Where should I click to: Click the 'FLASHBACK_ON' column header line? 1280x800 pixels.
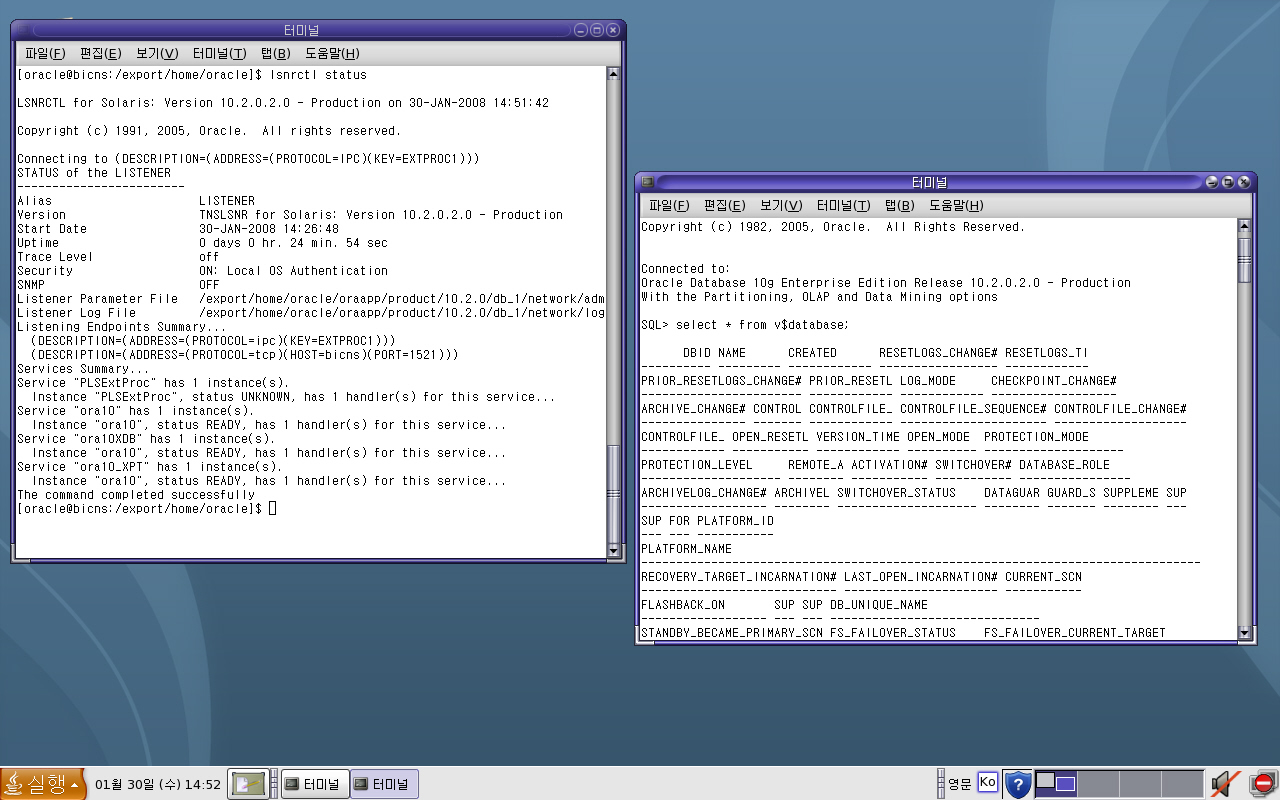click(x=784, y=605)
